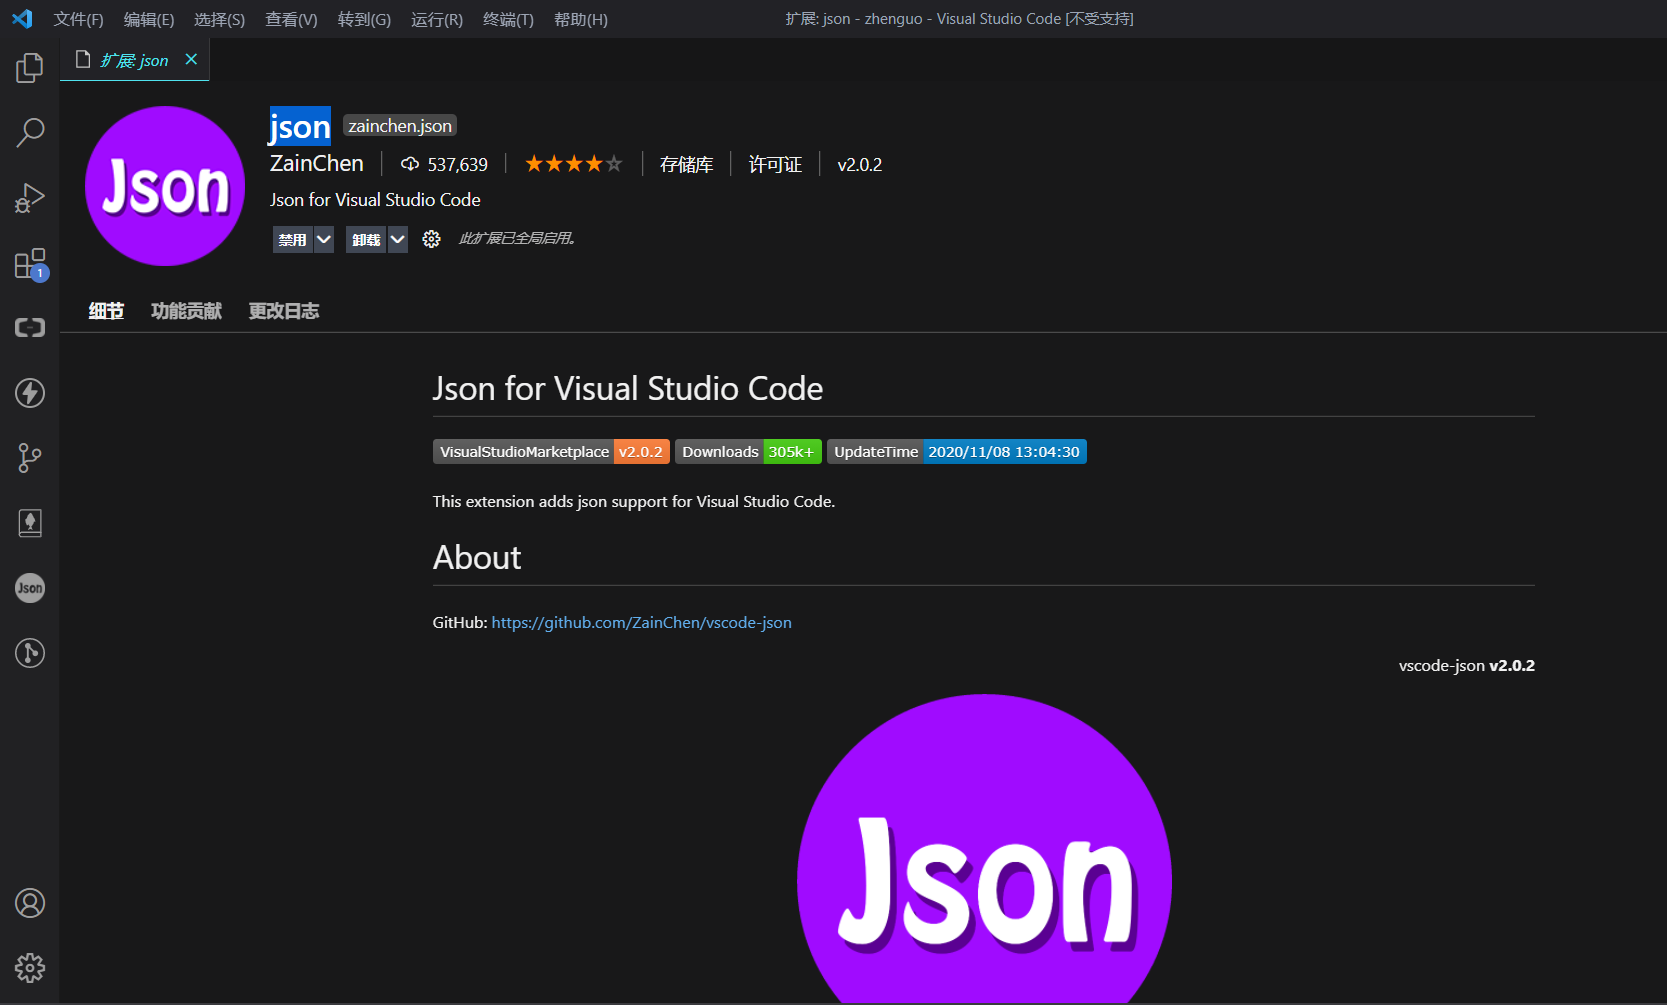
Task: Open the notebook icon view in activity bar
Action: pyautogui.click(x=30, y=523)
